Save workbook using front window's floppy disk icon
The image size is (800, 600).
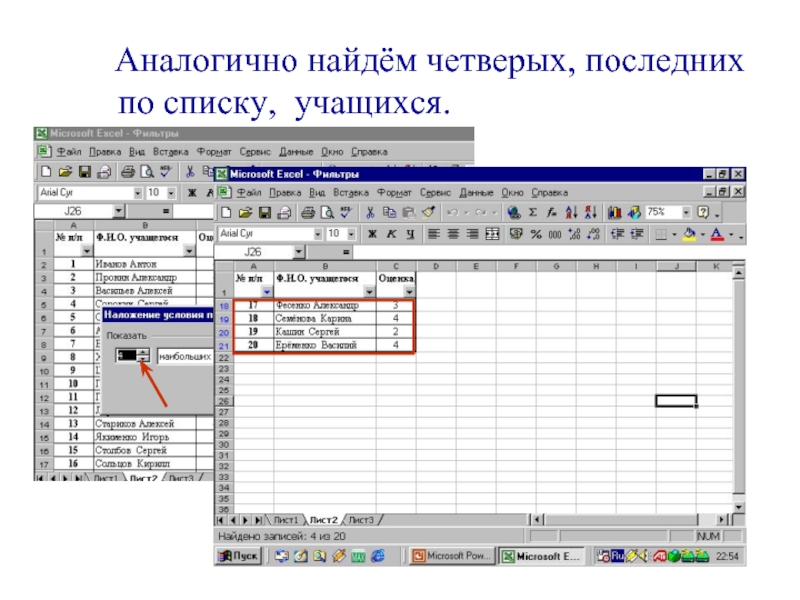point(265,212)
